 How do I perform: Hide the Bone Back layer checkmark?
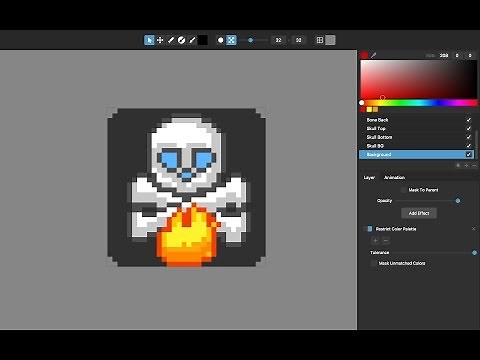pyautogui.click(x=469, y=120)
